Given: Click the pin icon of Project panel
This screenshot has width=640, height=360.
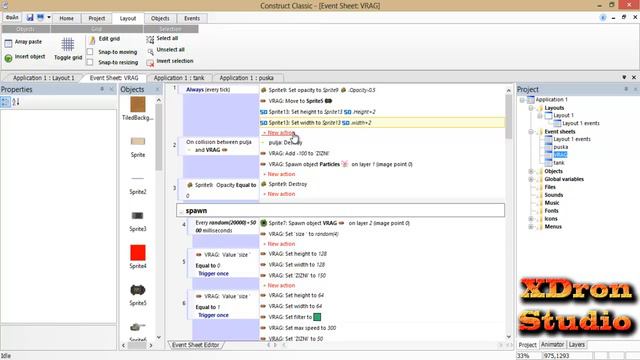Looking at the screenshot, I should point(626,89).
